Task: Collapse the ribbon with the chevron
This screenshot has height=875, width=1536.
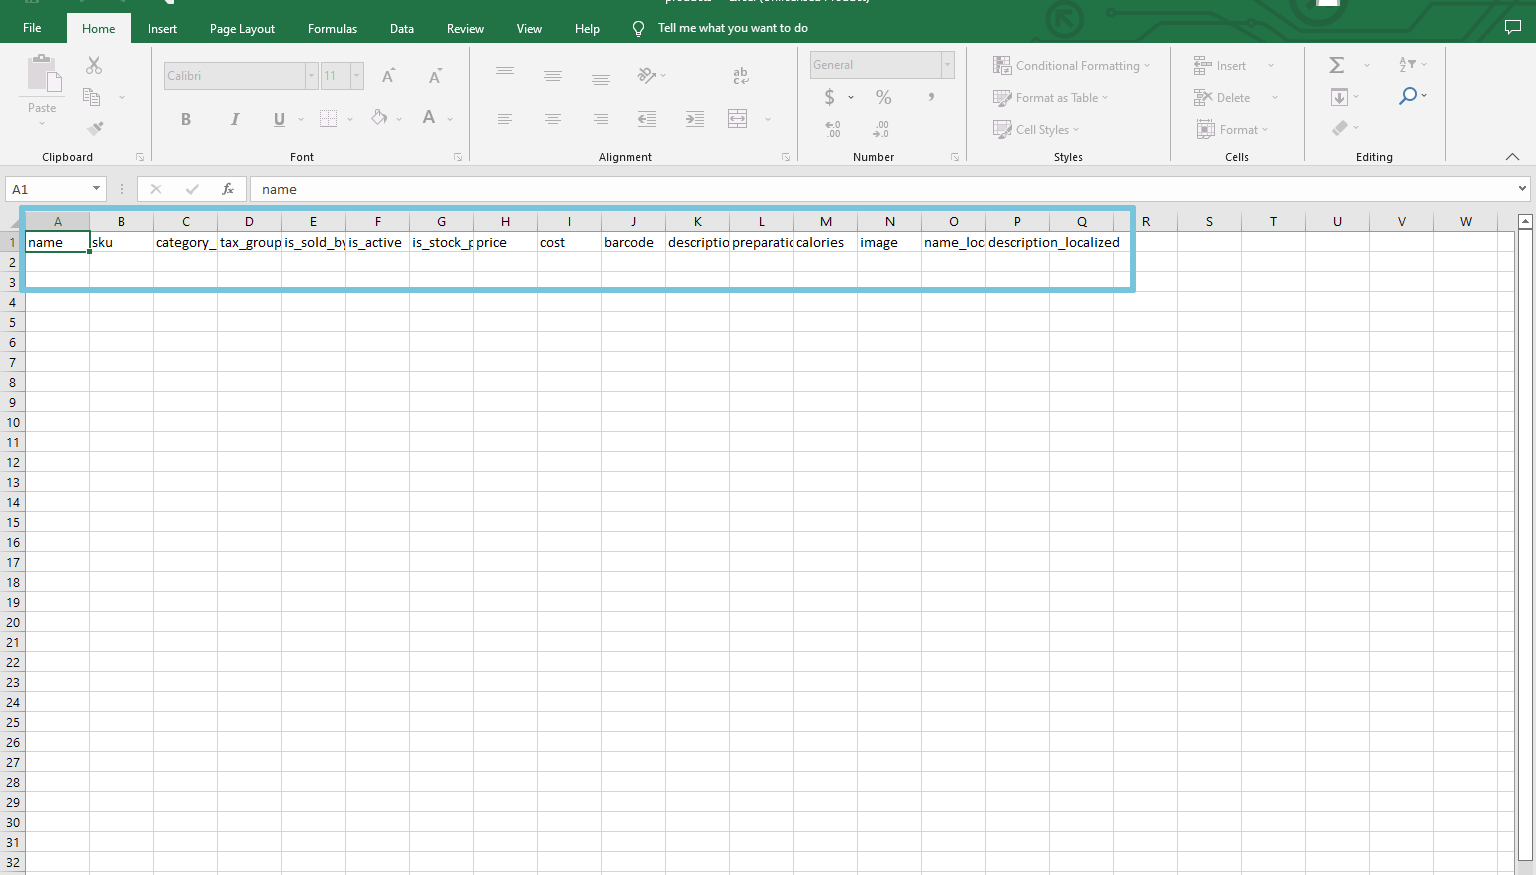Action: (1512, 157)
